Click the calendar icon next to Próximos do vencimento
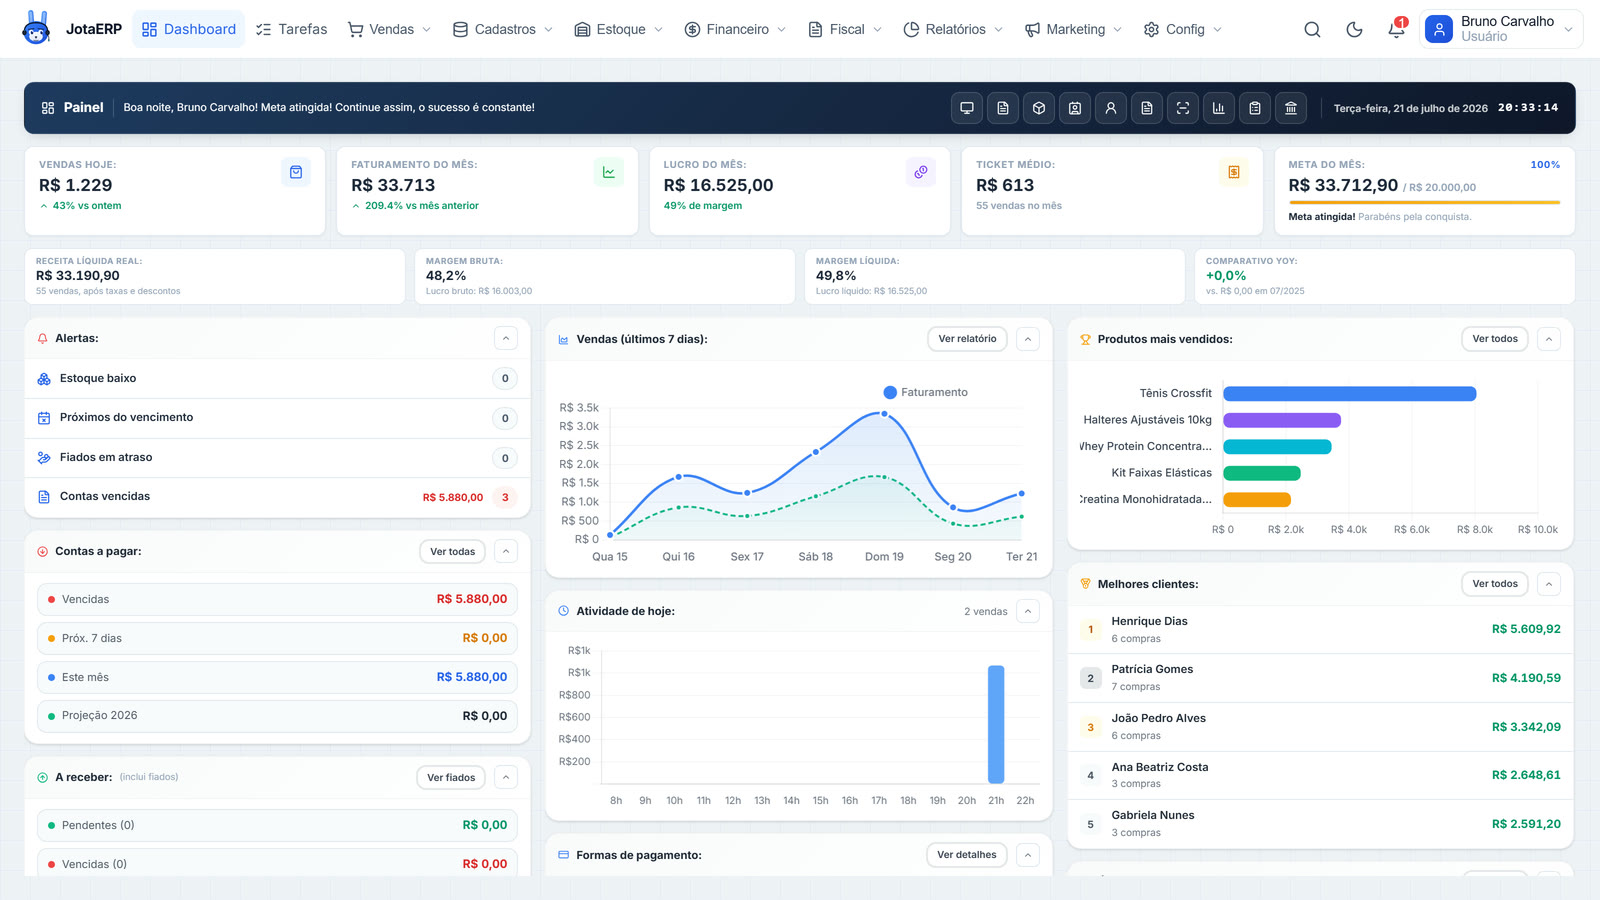The image size is (1600, 900). click(x=44, y=418)
